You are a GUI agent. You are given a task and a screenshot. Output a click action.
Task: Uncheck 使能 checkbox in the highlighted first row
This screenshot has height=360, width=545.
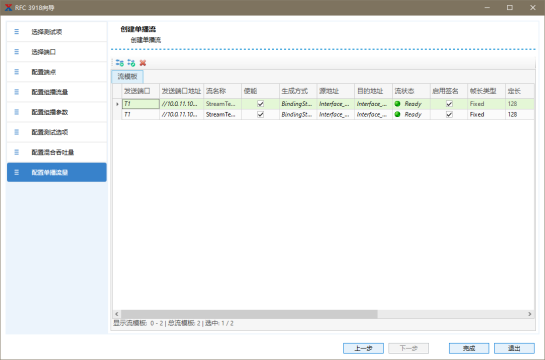point(260,104)
